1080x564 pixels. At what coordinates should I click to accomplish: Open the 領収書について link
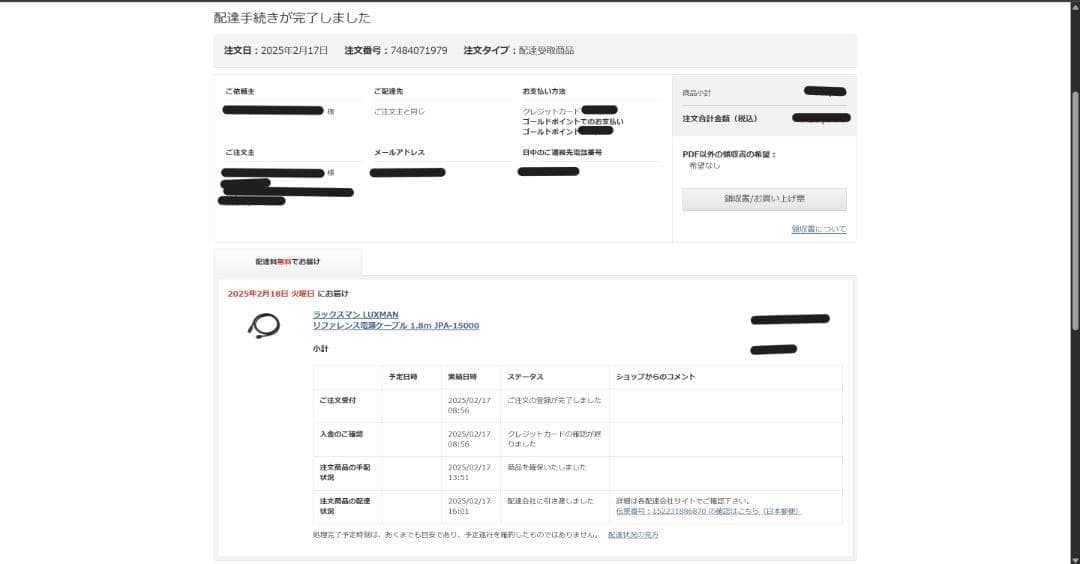click(818, 229)
